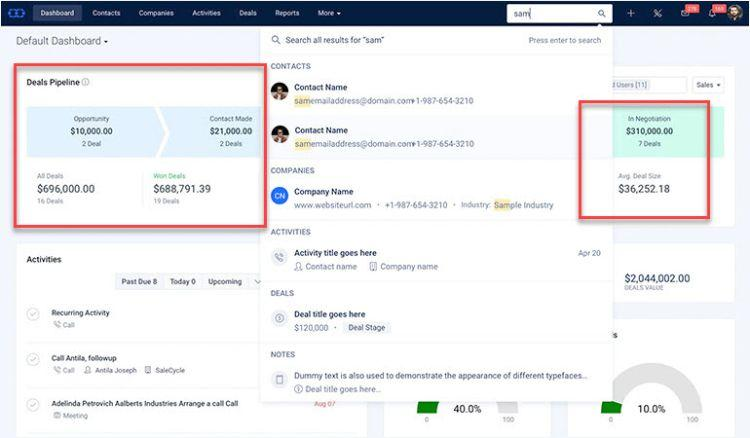Open the Company Name search result
This screenshot has width=750, height=438.
[436, 198]
